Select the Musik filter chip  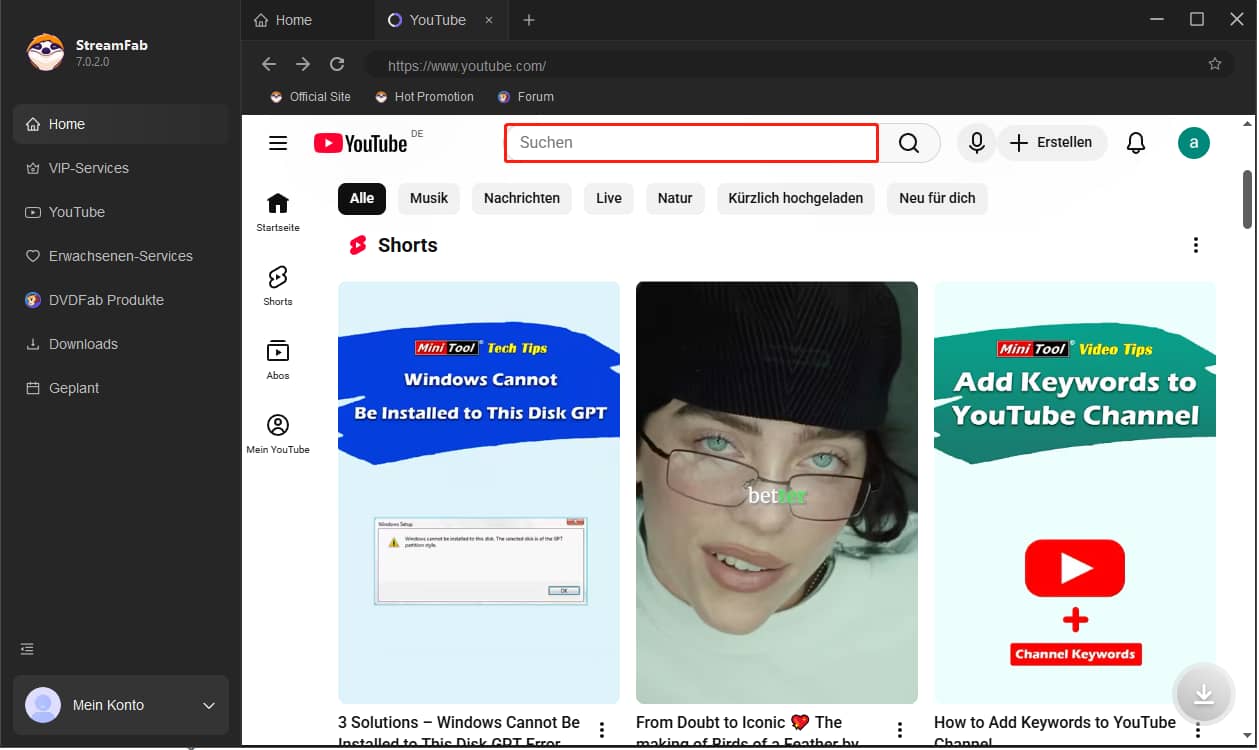429,198
